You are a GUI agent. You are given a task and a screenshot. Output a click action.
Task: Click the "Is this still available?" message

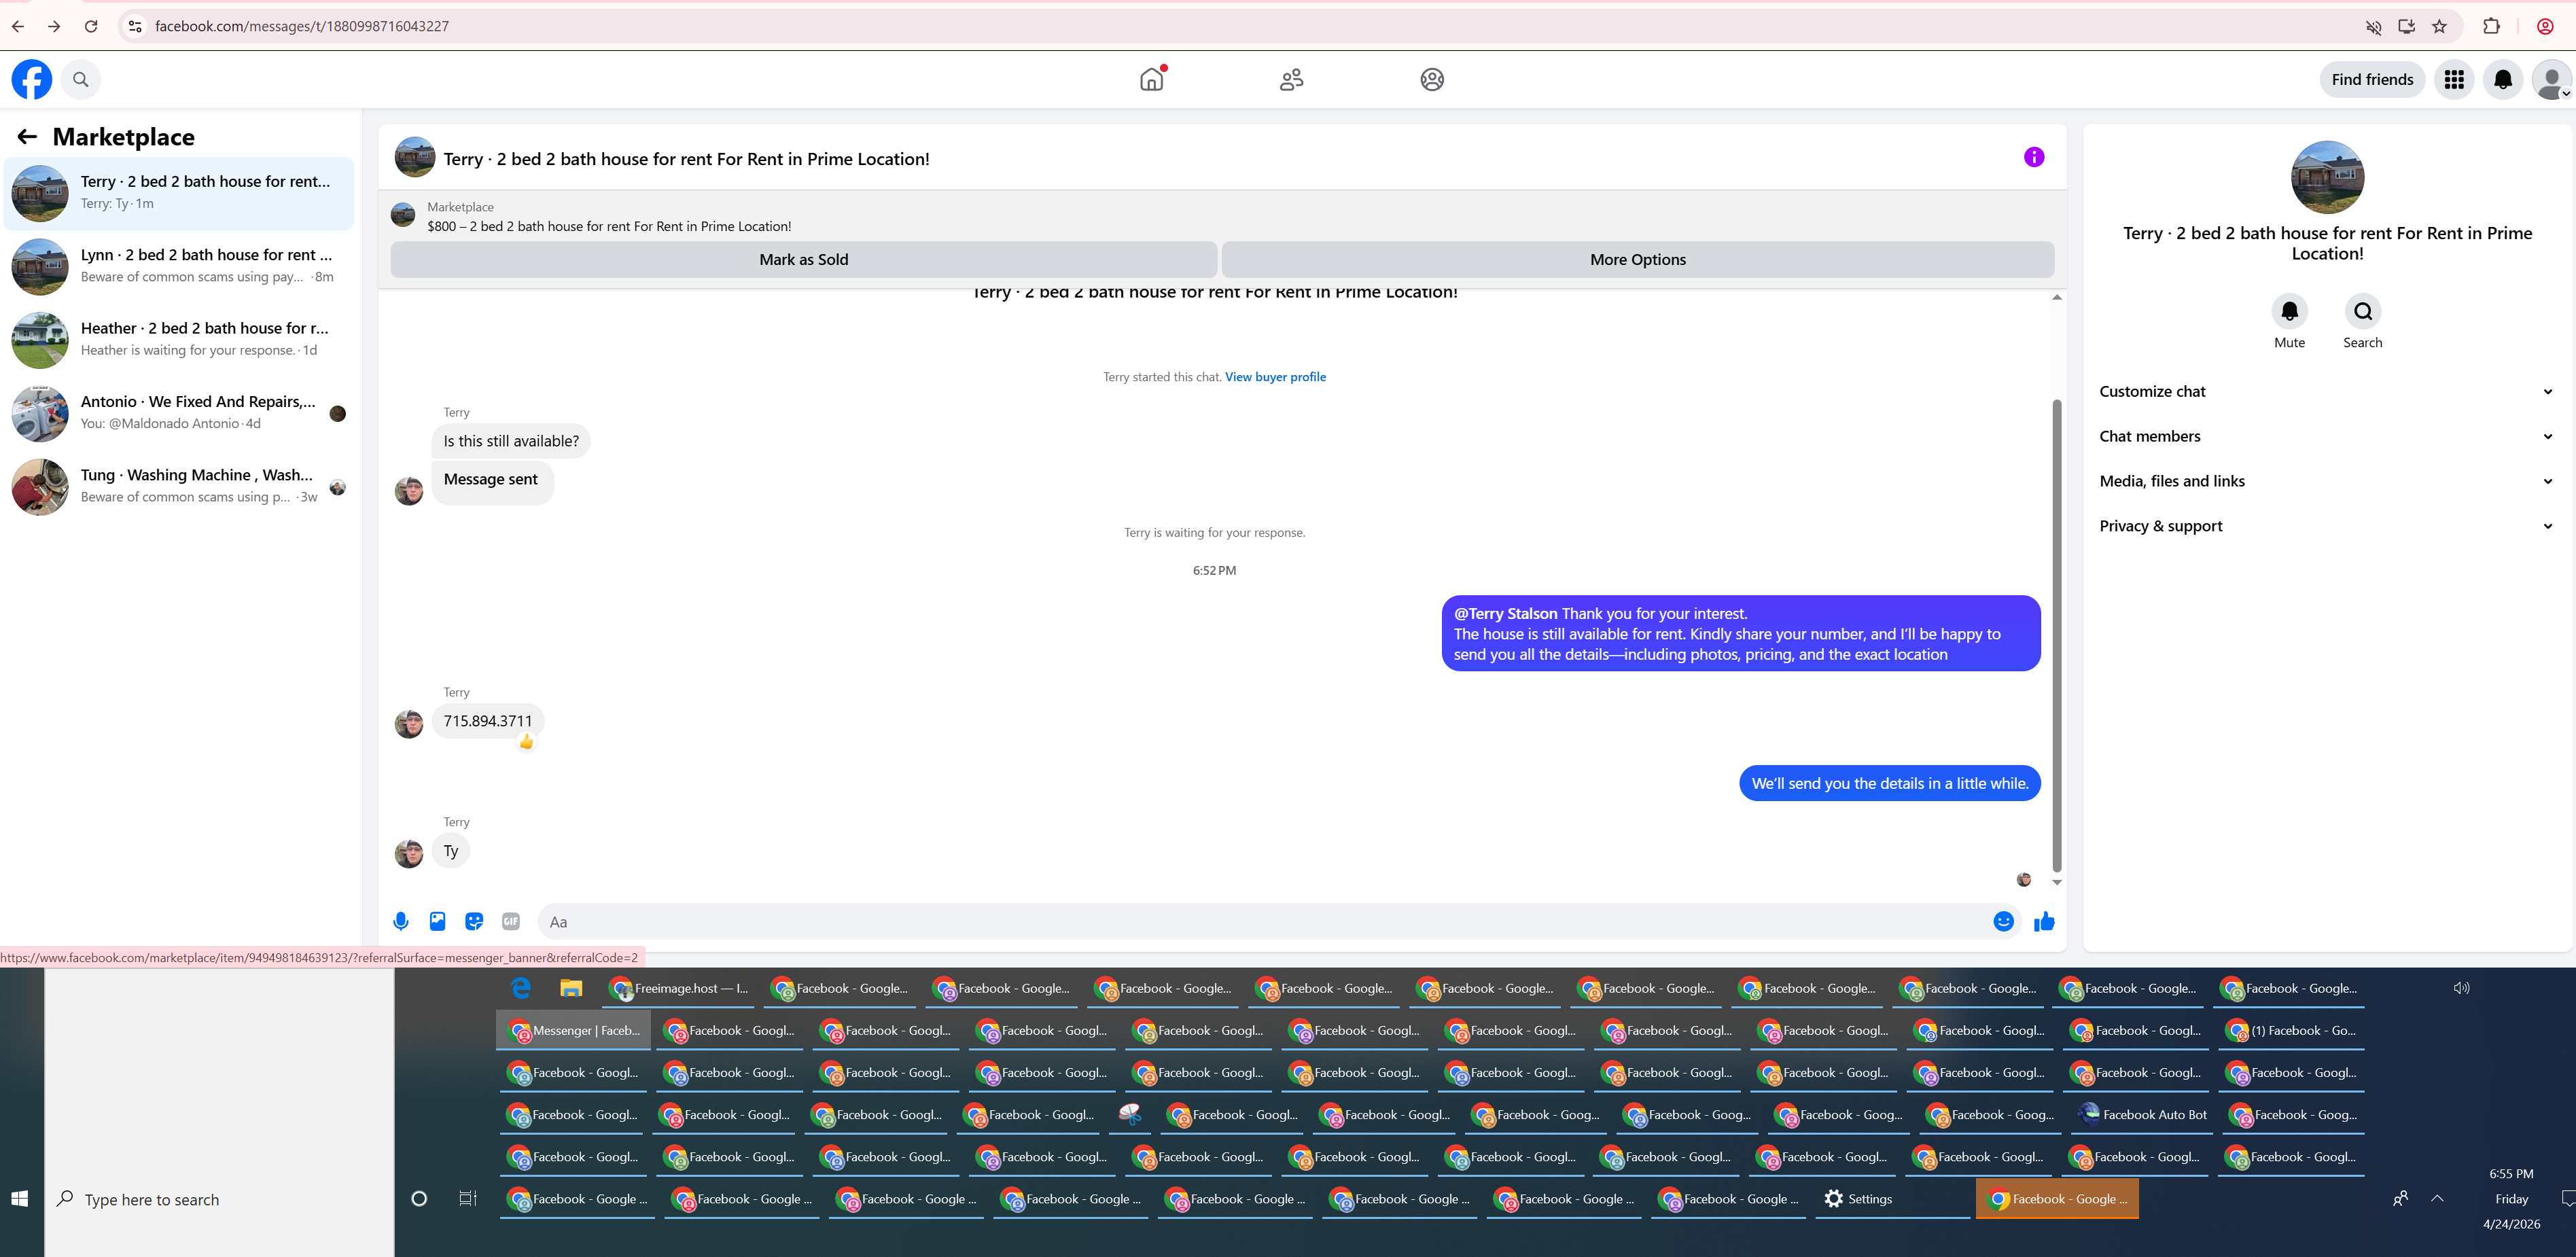click(511, 441)
